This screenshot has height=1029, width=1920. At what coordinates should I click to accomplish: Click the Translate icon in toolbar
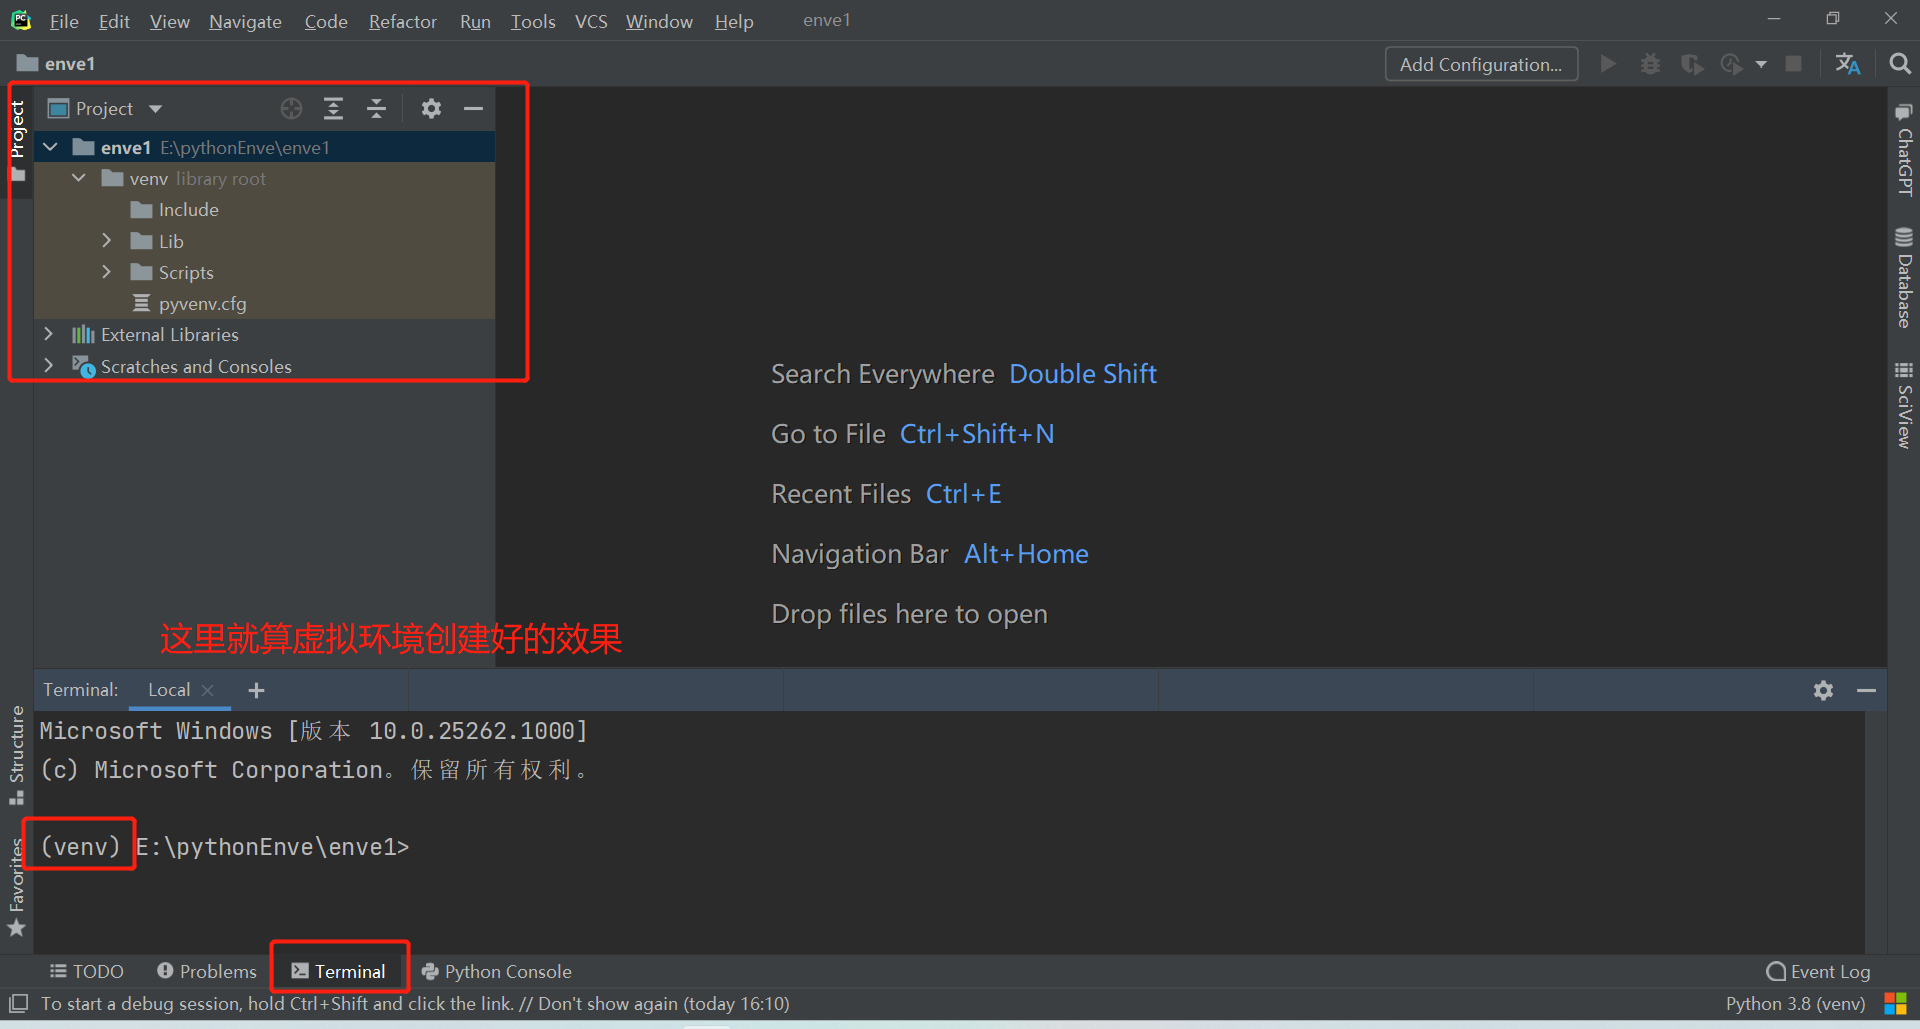(x=1848, y=64)
